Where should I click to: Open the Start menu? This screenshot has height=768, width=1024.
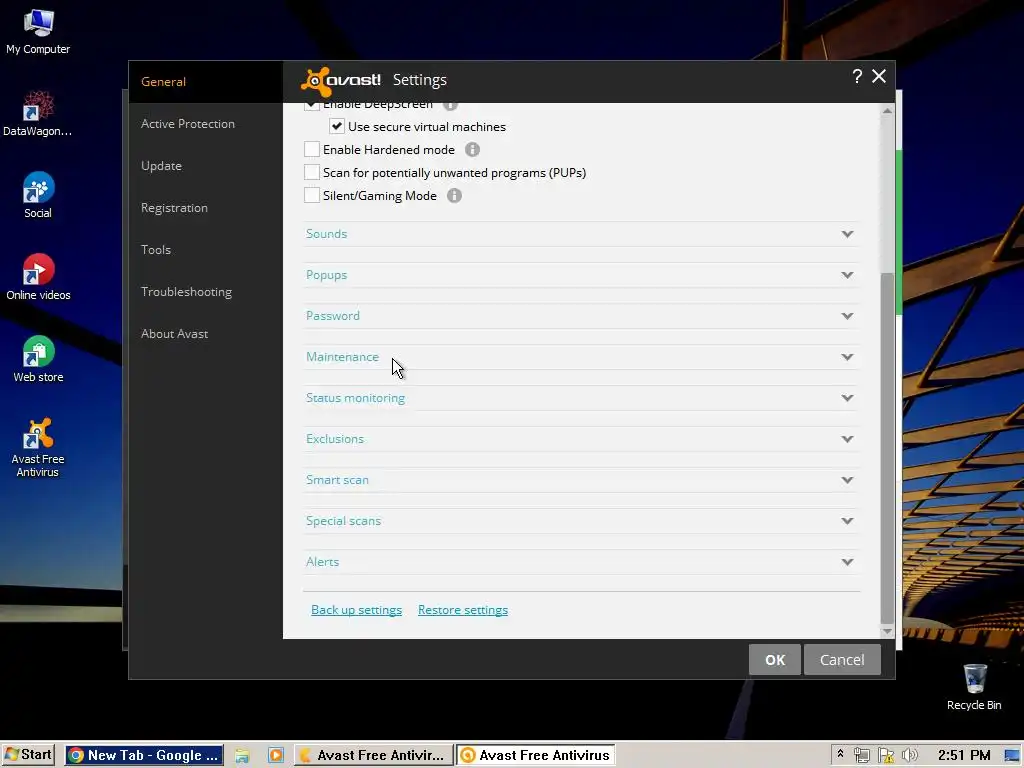click(x=28, y=756)
